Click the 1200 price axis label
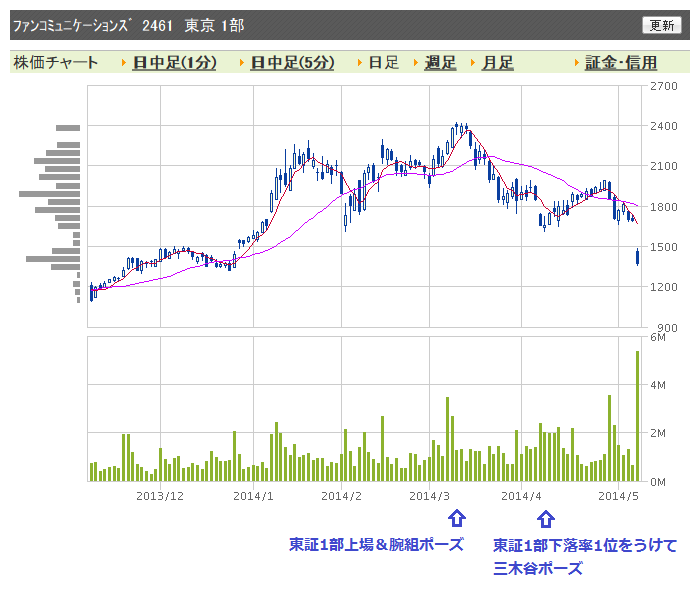Screen dimensions: 697x594 coord(664,287)
